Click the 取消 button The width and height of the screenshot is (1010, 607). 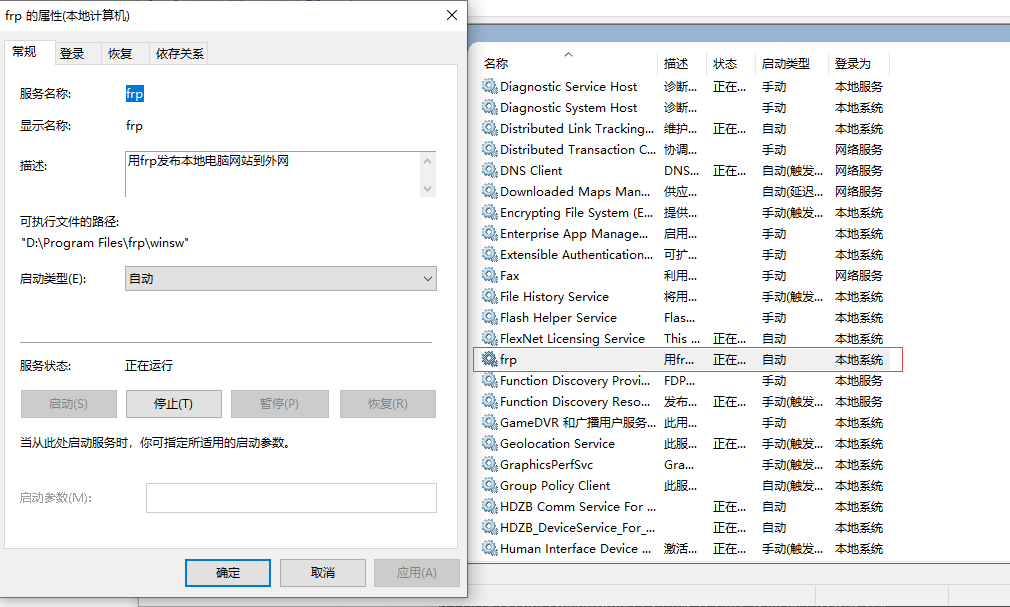click(322, 573)
